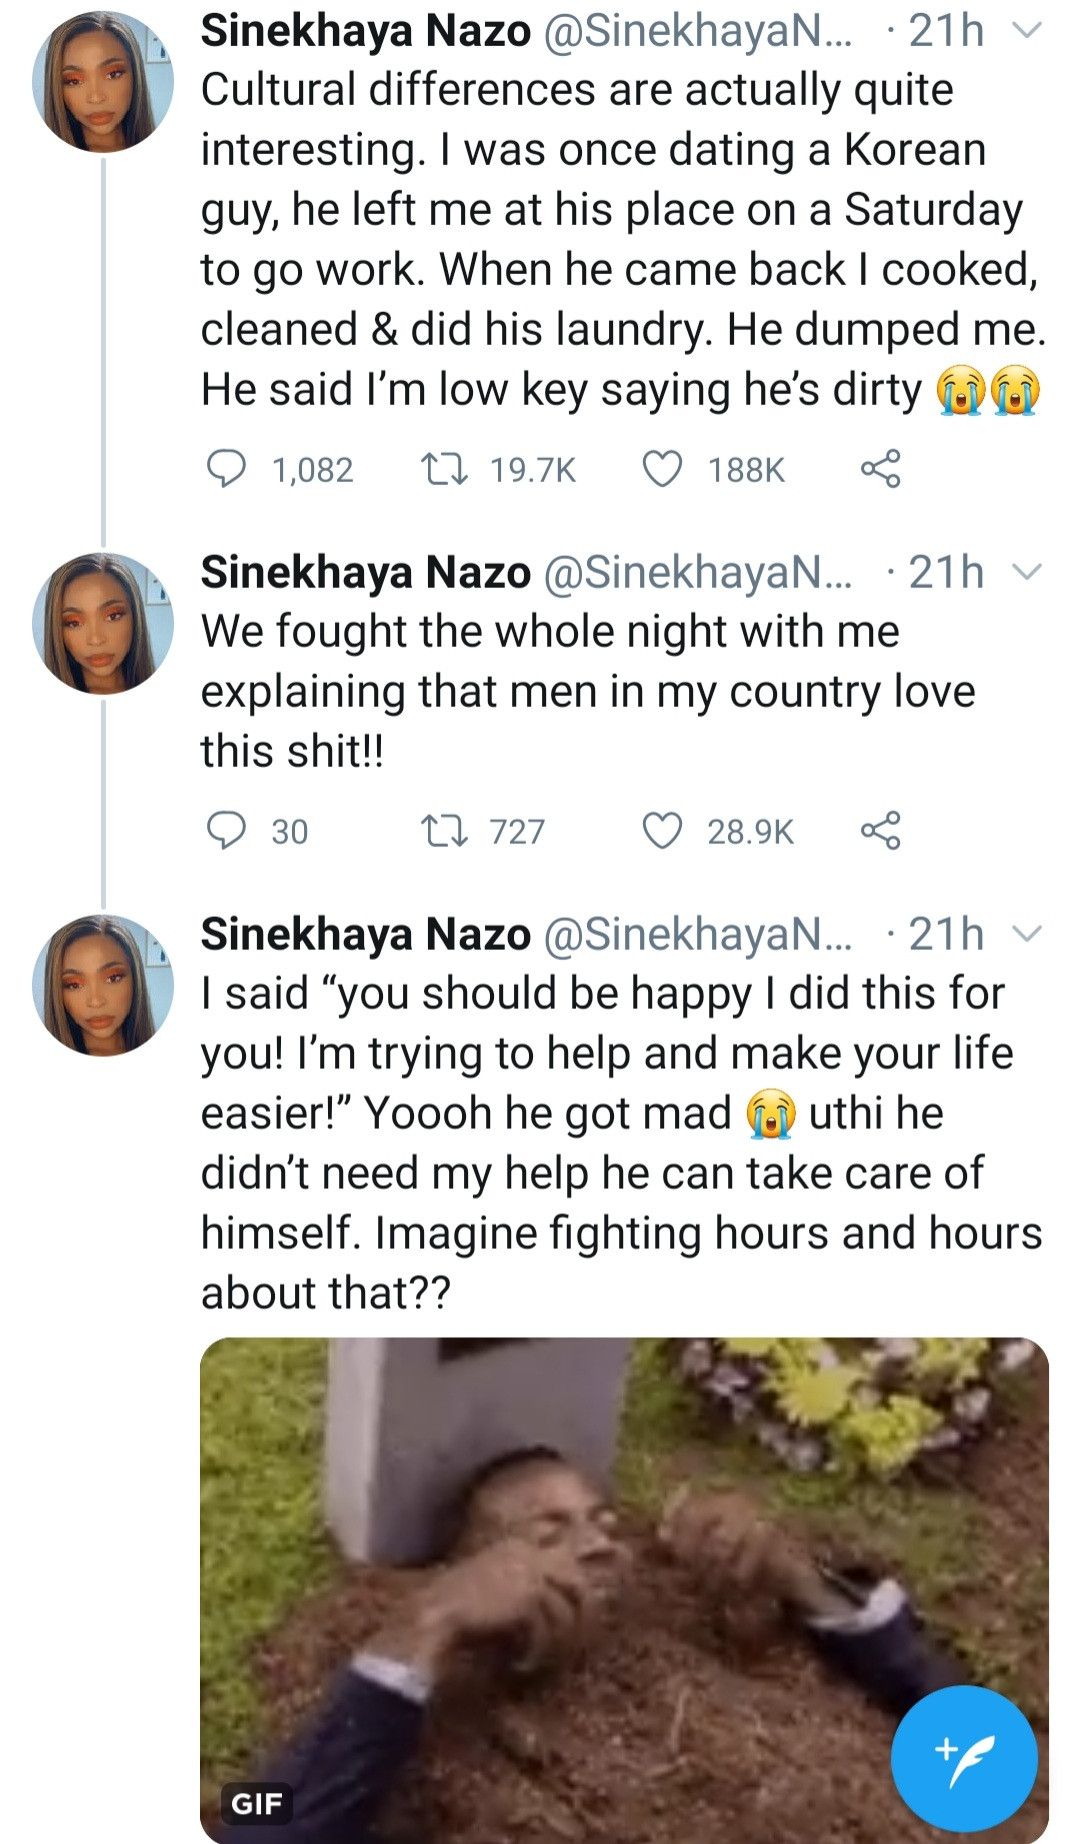This screenshot has width=1080, height=1844.
Task: Open the dropdown arrow on the first tweet
Action: point(1027,32)
